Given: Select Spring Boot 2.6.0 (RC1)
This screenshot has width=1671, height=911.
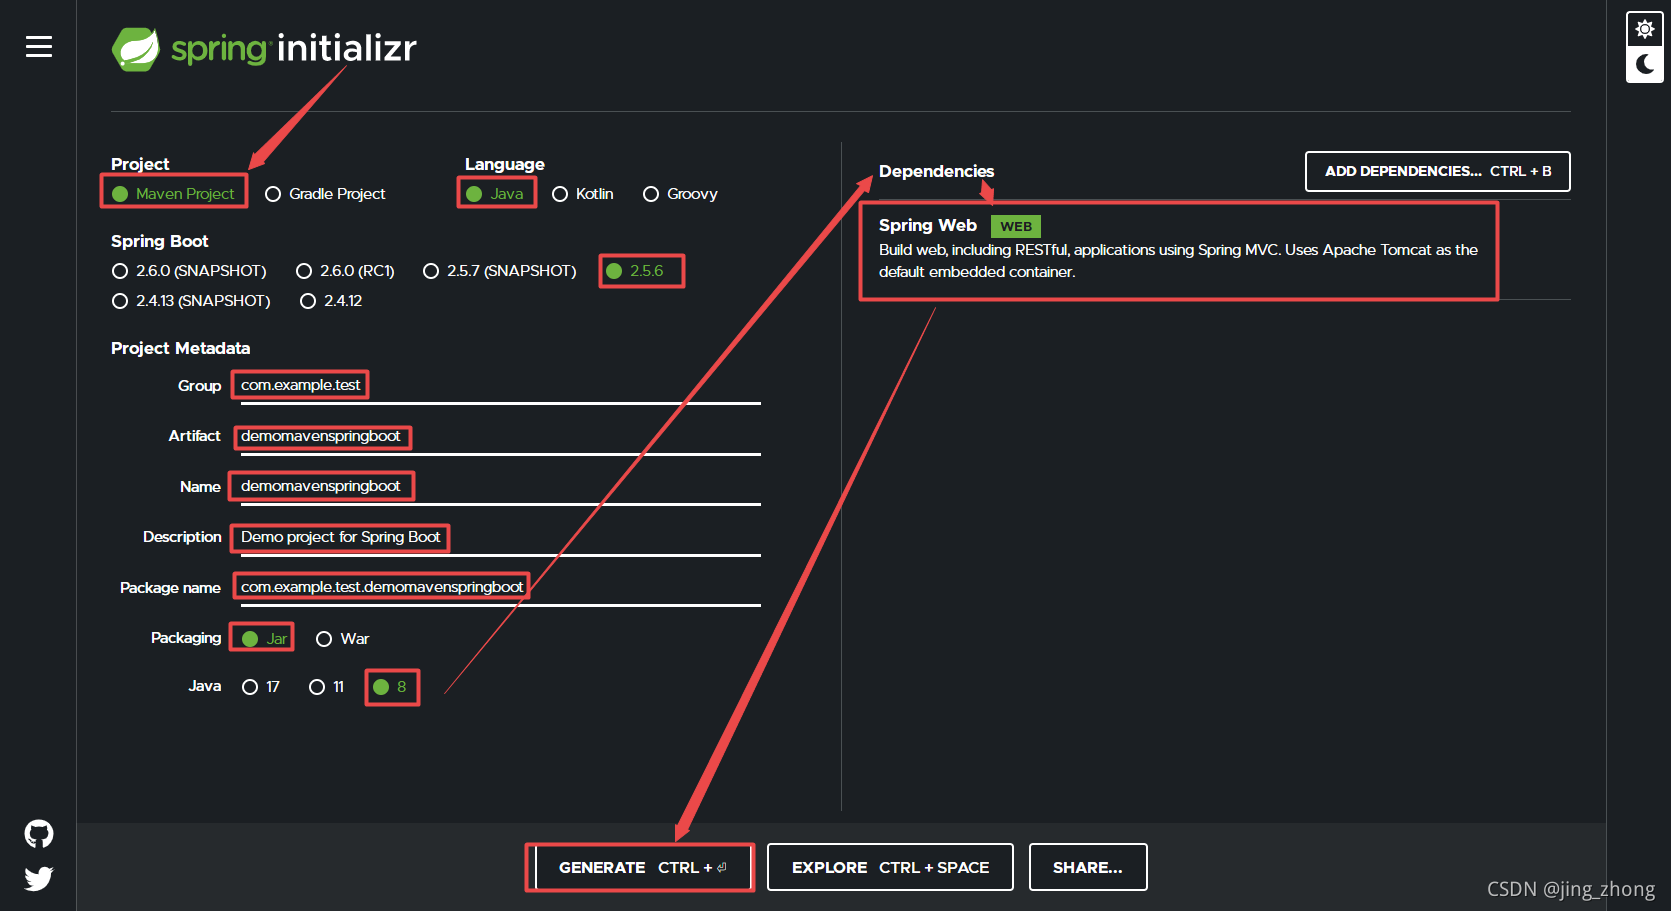Looking at the screenshot, I should coord(345,271).
